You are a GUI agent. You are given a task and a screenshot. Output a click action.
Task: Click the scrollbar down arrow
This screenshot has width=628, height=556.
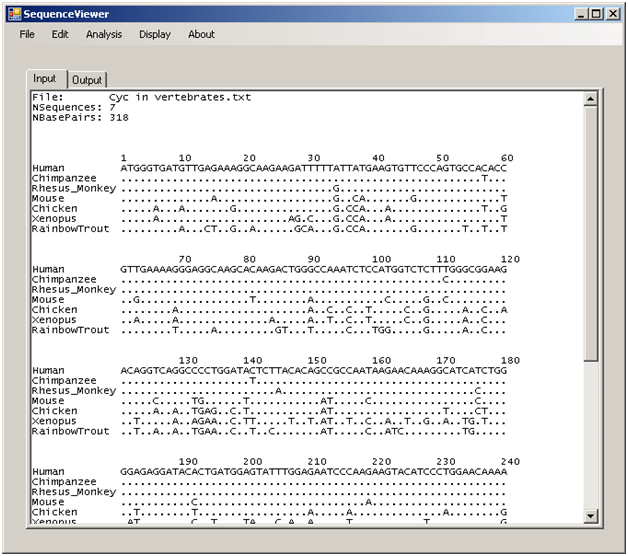click(x=590, y=516)
